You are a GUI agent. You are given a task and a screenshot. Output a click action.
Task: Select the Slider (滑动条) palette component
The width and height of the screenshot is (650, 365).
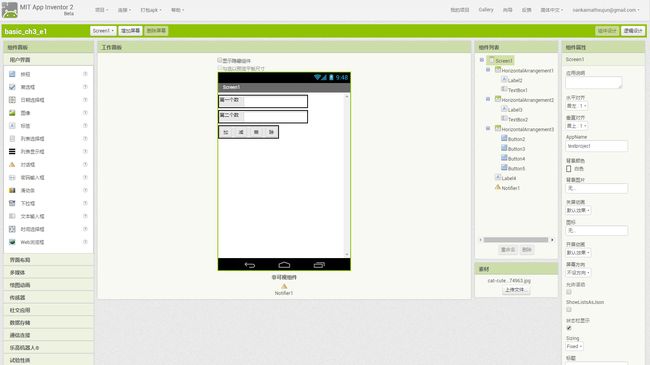tap(28, 190)
